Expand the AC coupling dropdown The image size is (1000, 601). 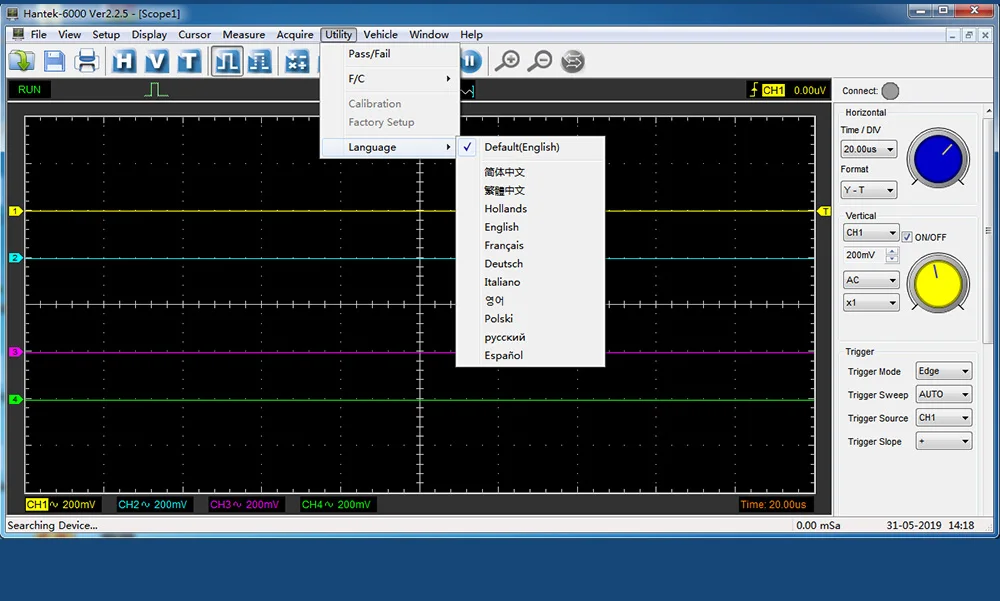(870, 280)
